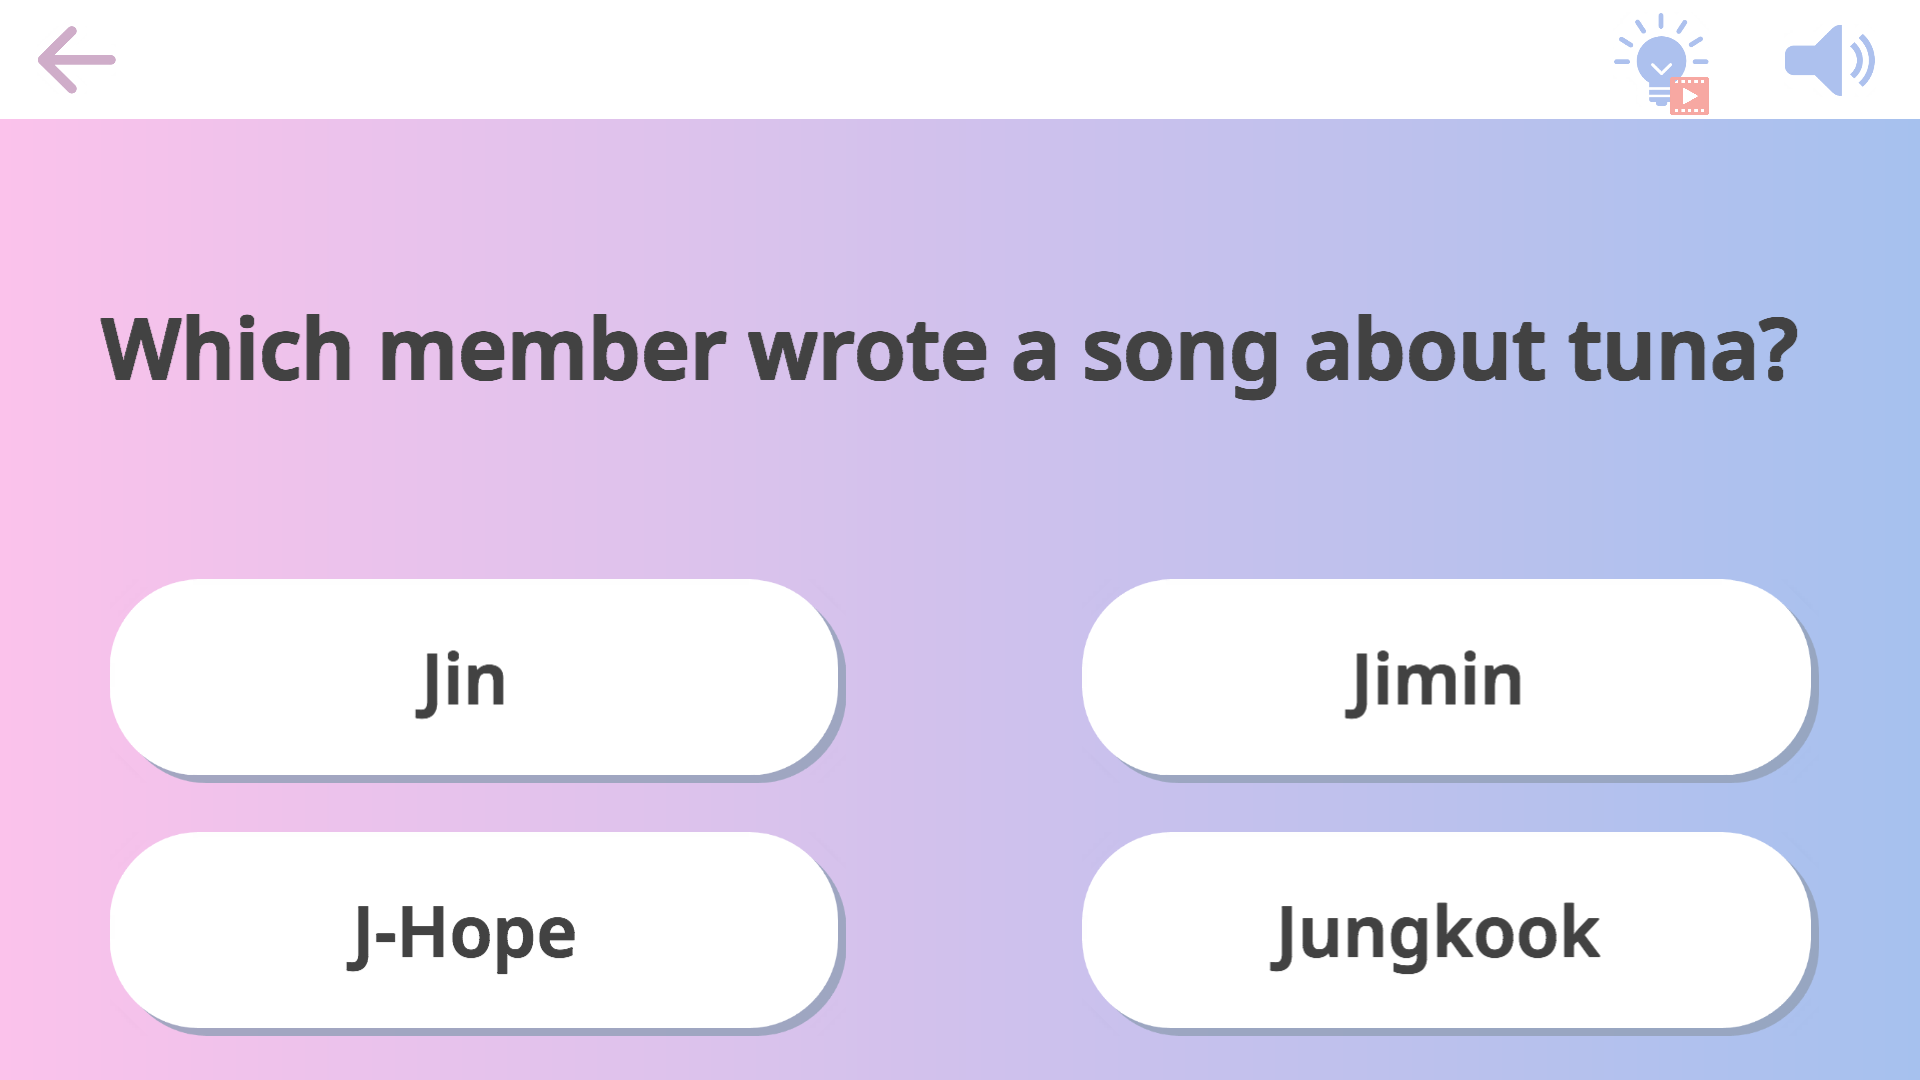
Task: Pick the J-Hope answer option
Action: [x=474, y=930]
